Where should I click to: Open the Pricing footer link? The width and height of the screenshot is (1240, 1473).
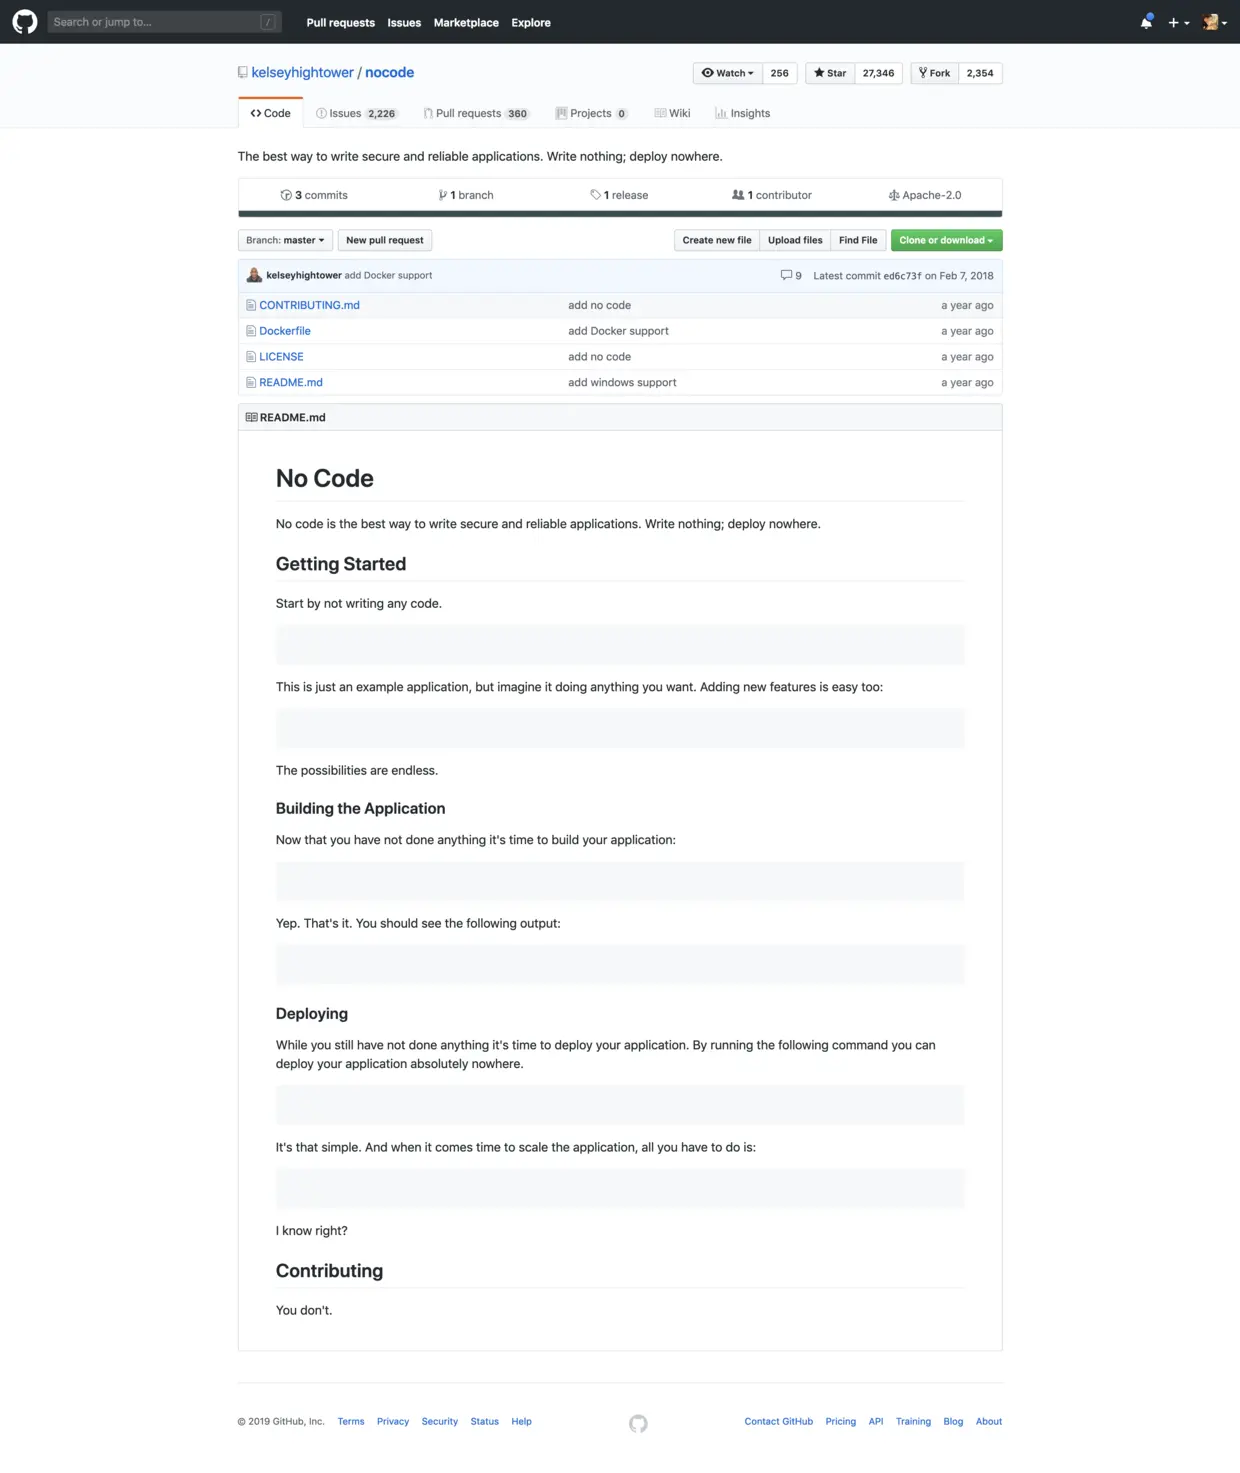(841, 1421)
